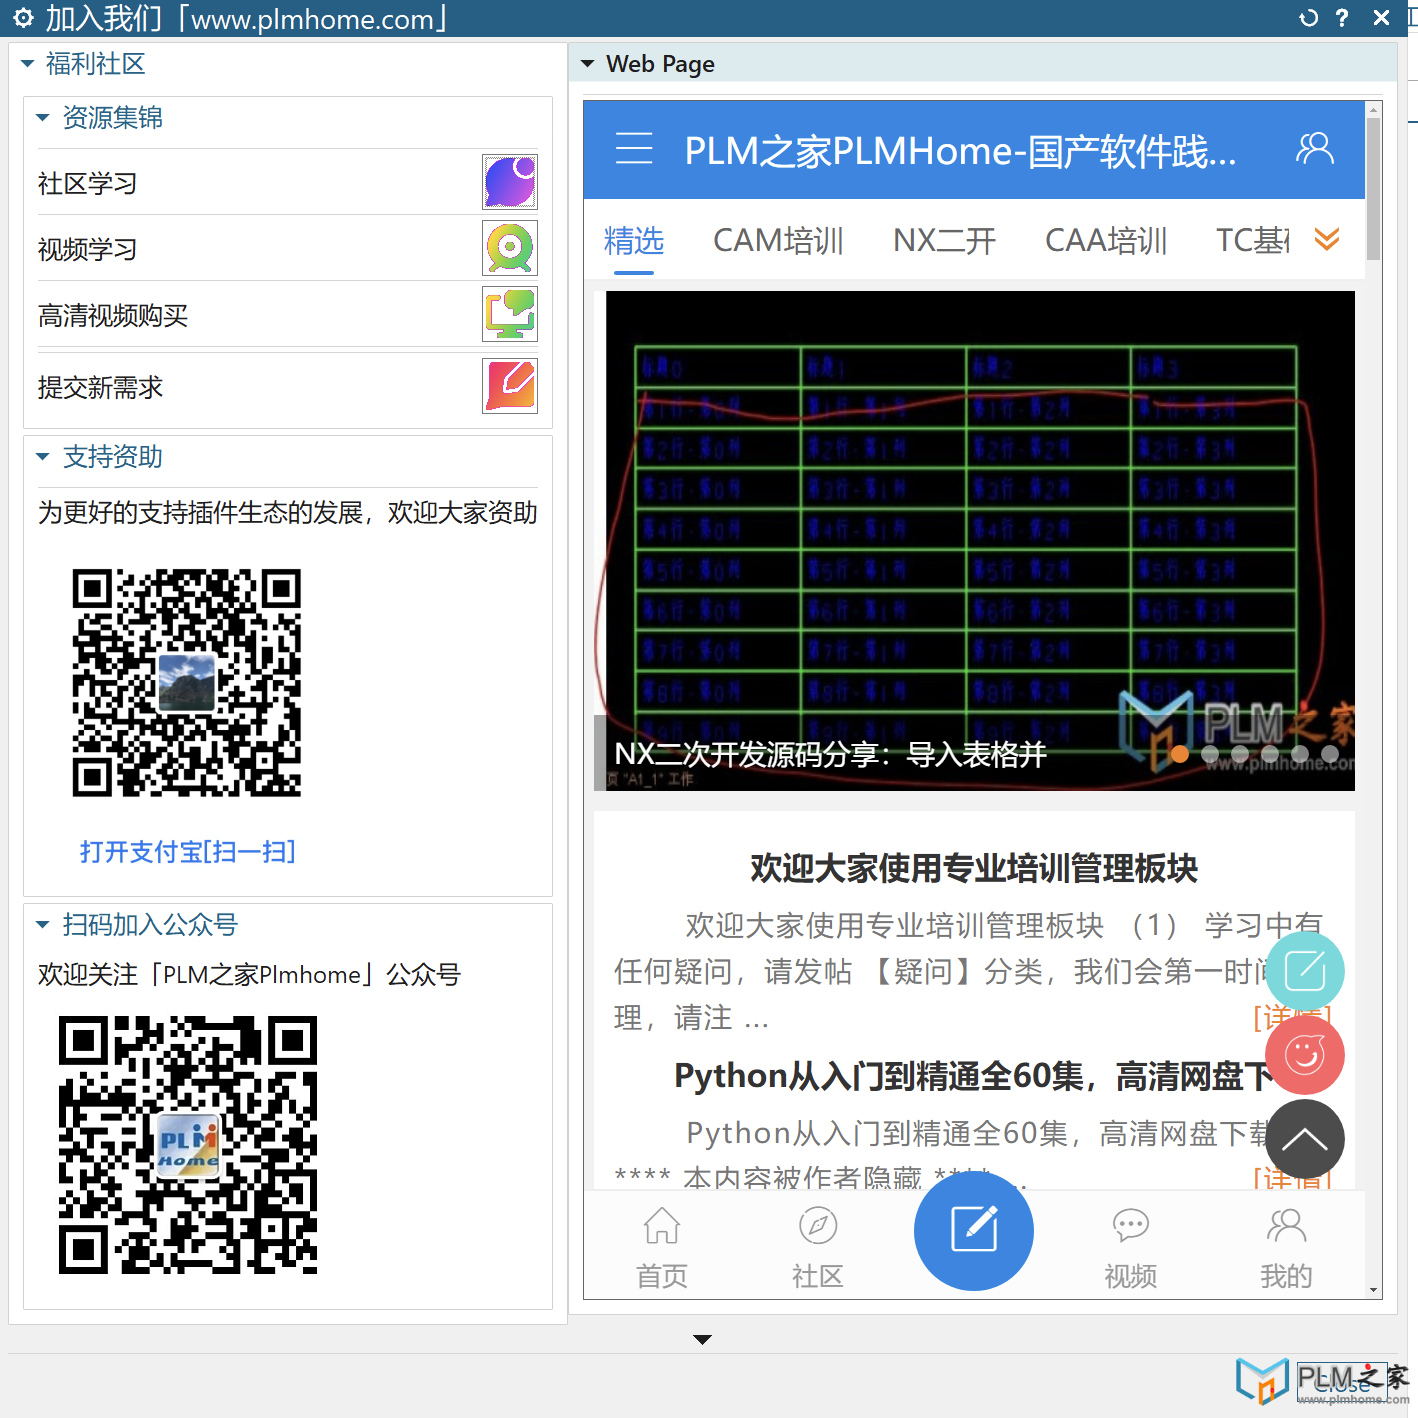Collapse the 福利社区 section
Viewport: 1418px width, 1418px height.
[x=26, y=62]
